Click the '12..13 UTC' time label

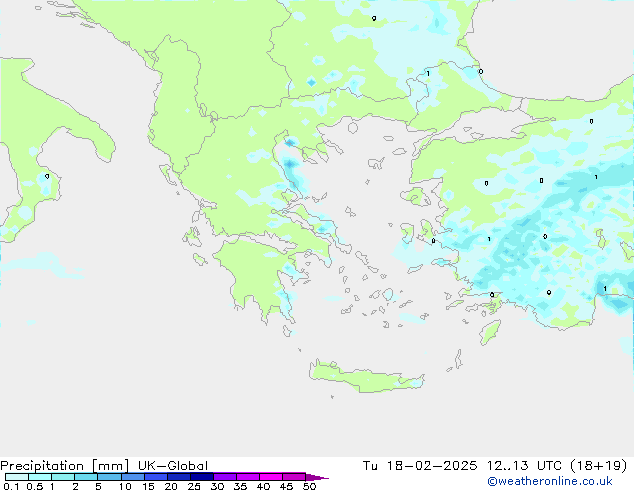(524, 466)
